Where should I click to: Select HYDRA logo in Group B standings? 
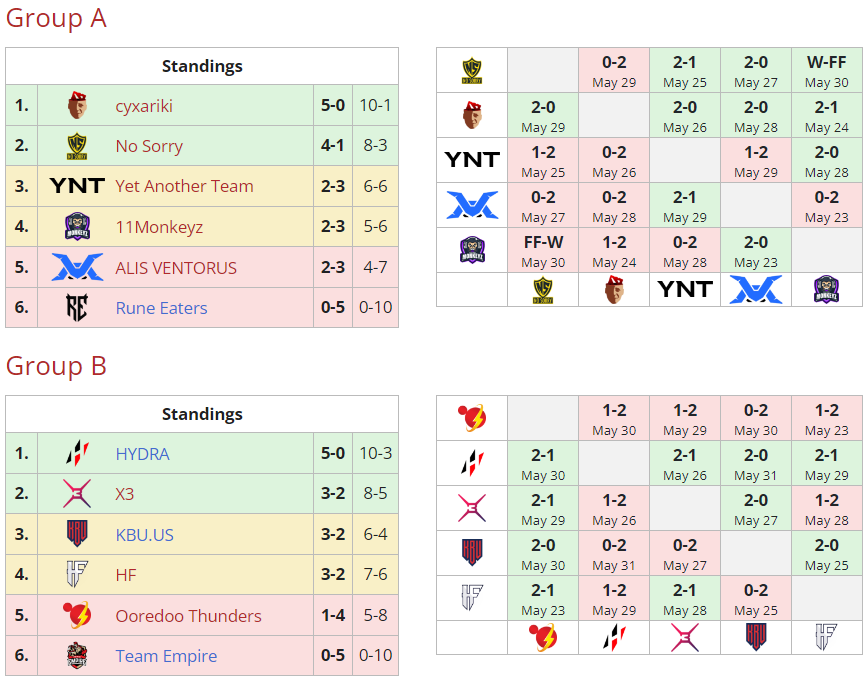77,454
